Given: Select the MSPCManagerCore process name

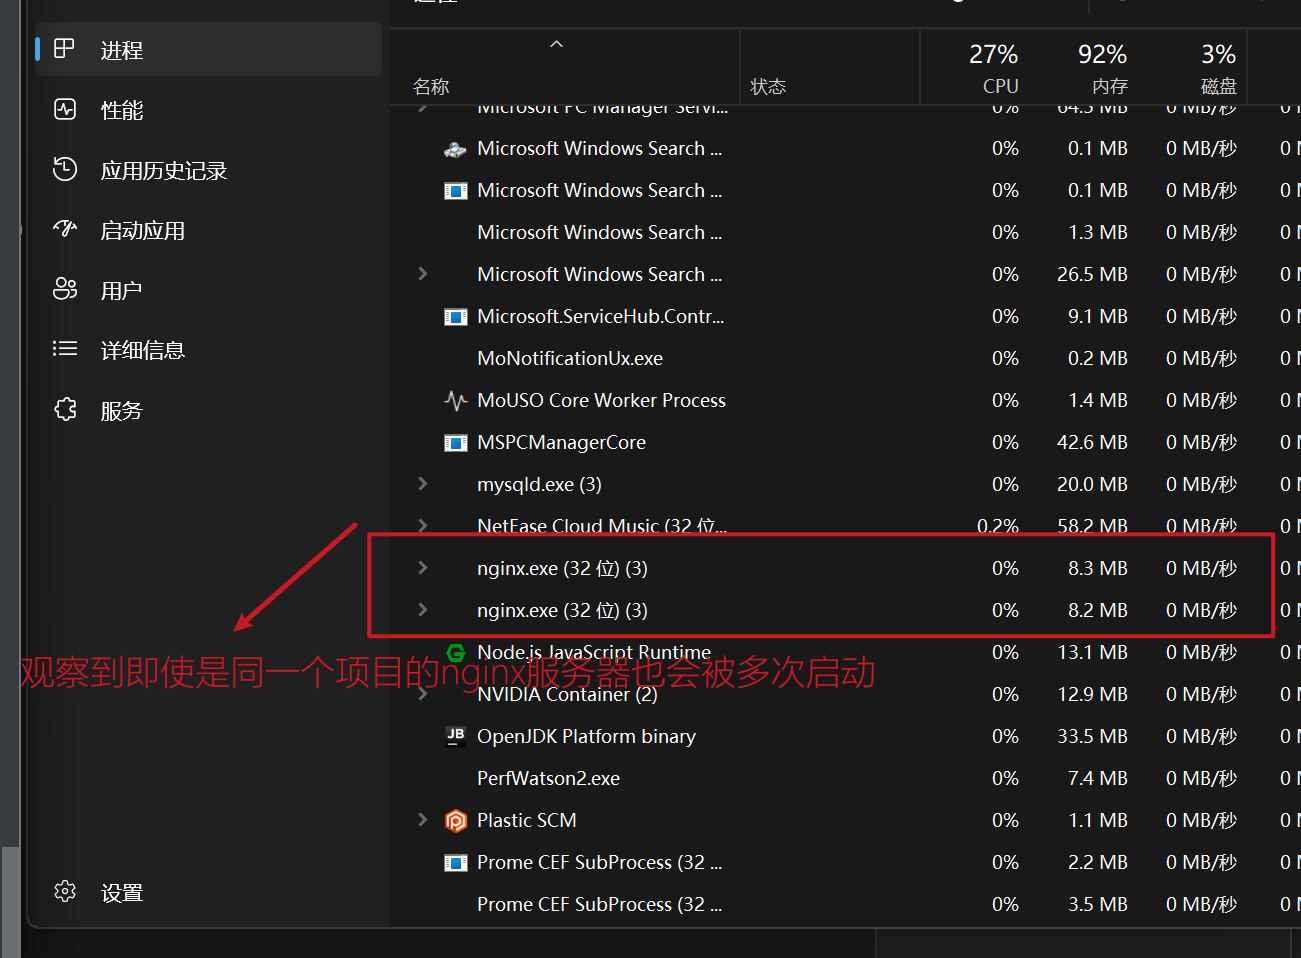Looking at the screenshot, I should click(561, 442).
